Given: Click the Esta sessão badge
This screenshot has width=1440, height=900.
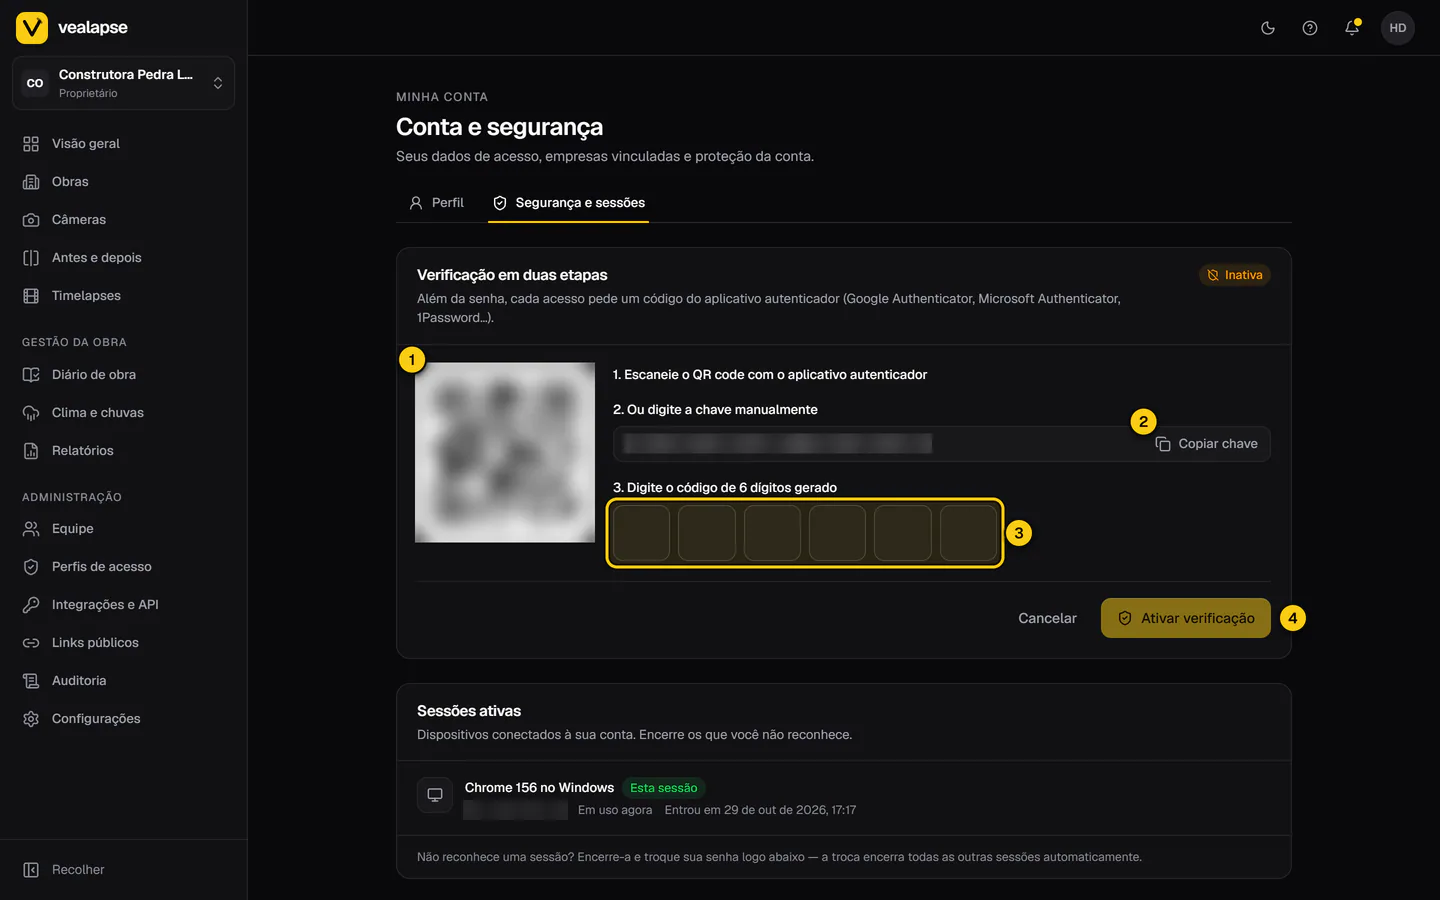Looking at the screenshot, I should [664, 788].
